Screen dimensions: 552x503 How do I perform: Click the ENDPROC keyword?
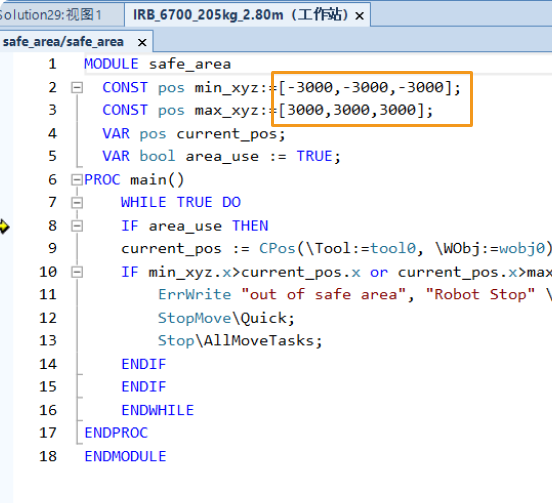point(116,433)
